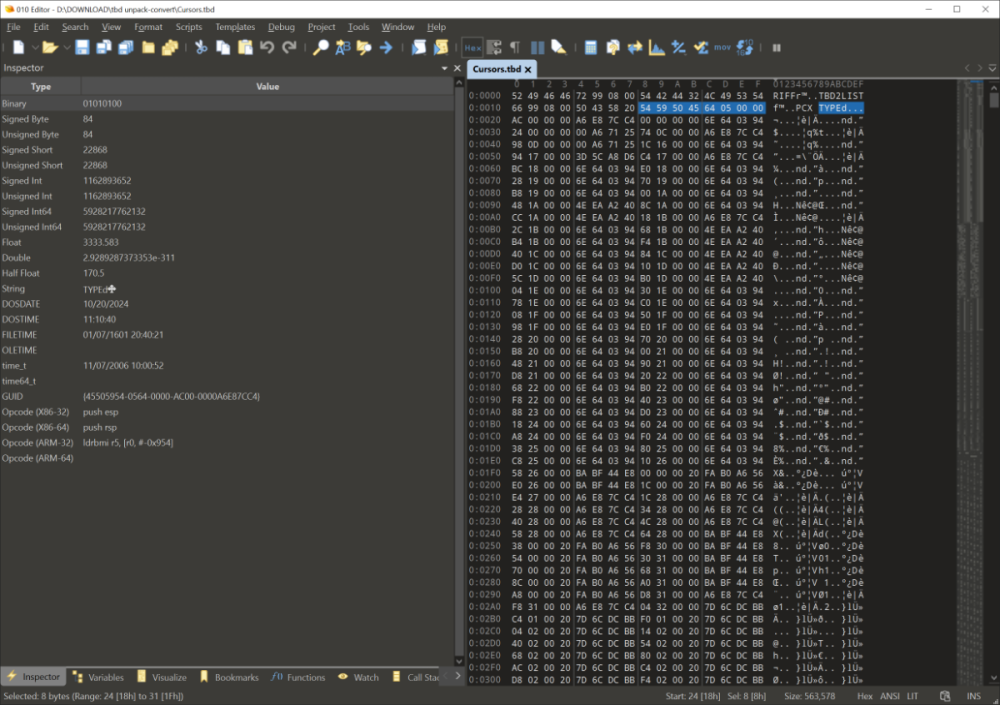Viewport: 1000px width, 705px height.
Task: Open the File menu
Action: 13,27
